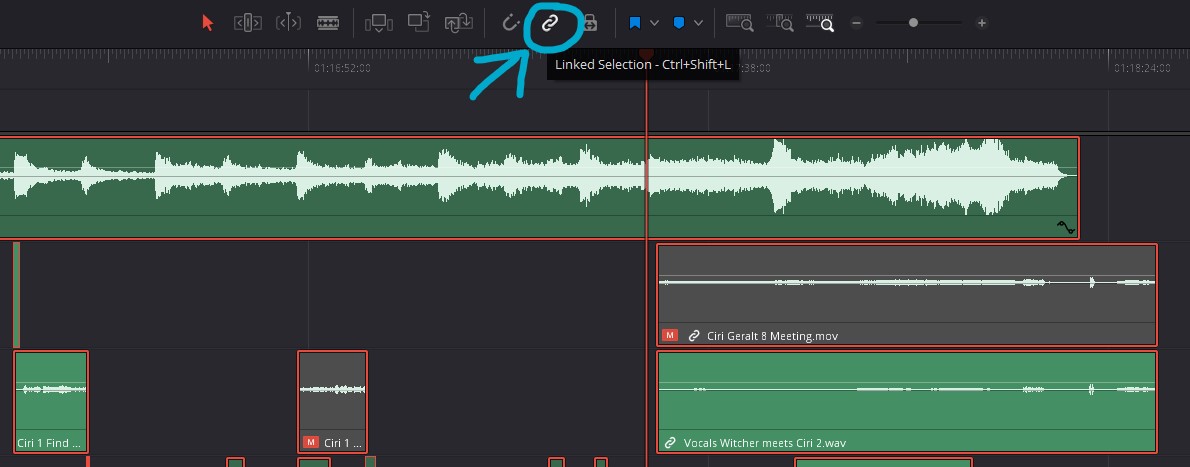Toggle the Position Lock padlock icon
Image resolution: width=1190 pixels, height=467 pixels.
(x=590, y=23)
